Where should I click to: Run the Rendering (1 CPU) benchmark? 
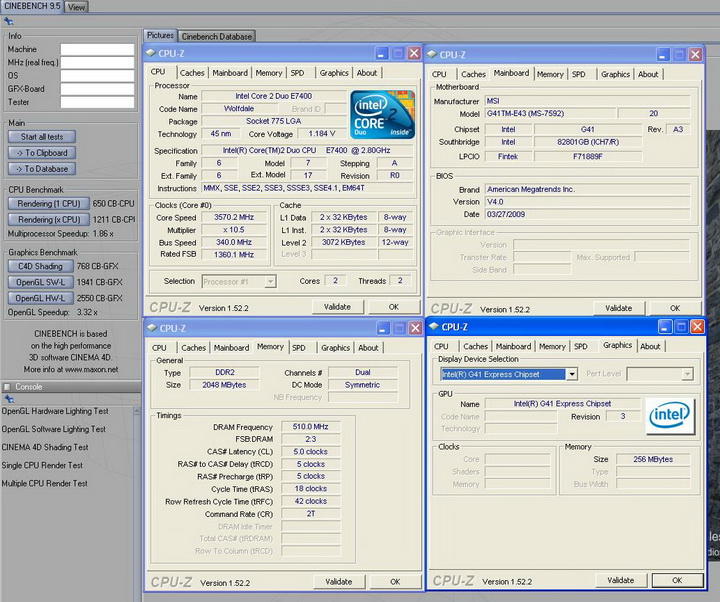coord(49,203)
